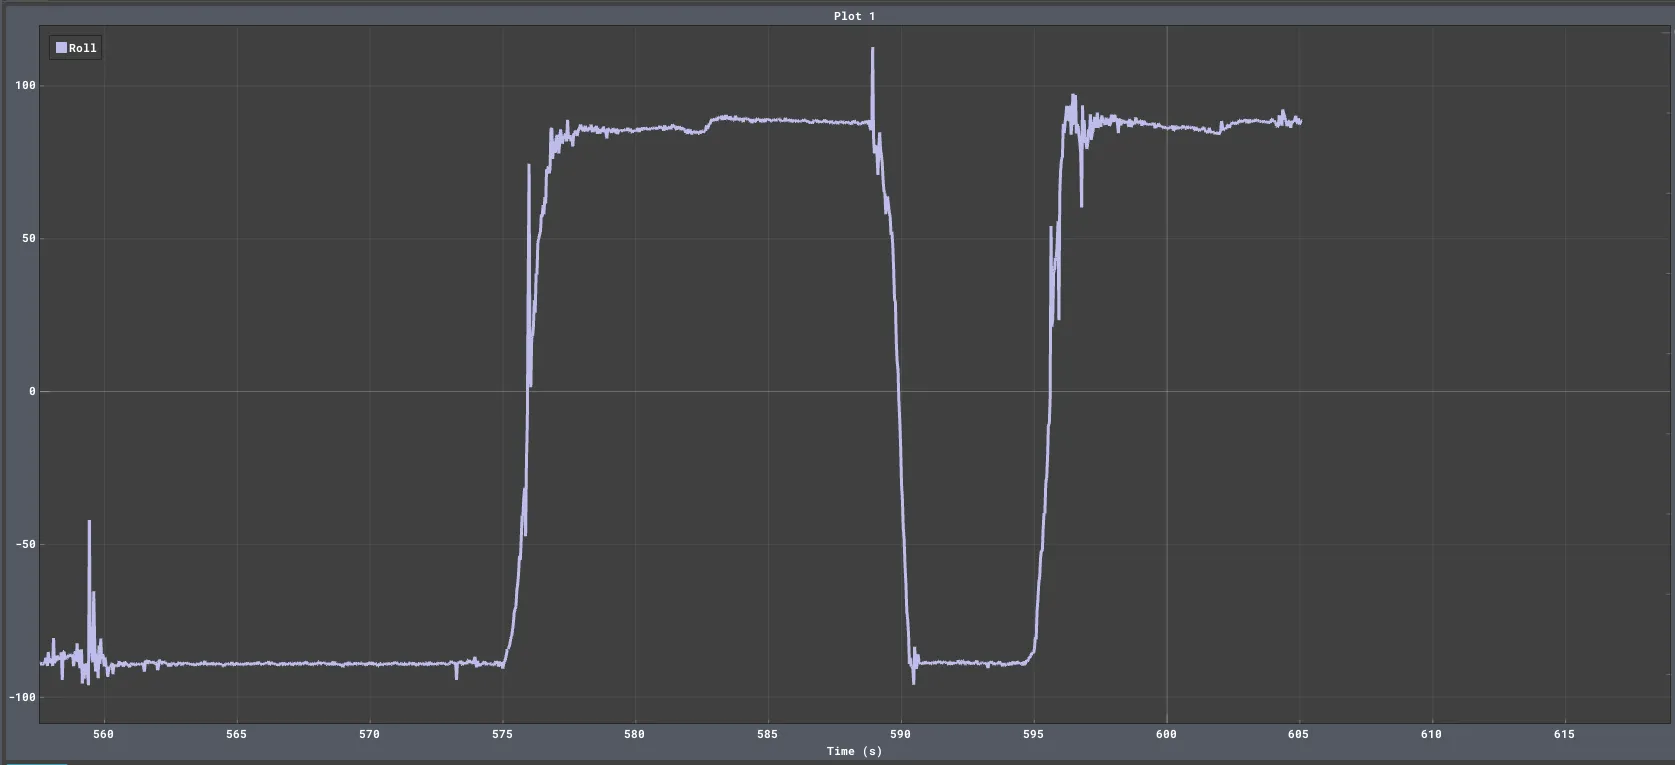Click the -100 value on vertical axis

point(22,697)
